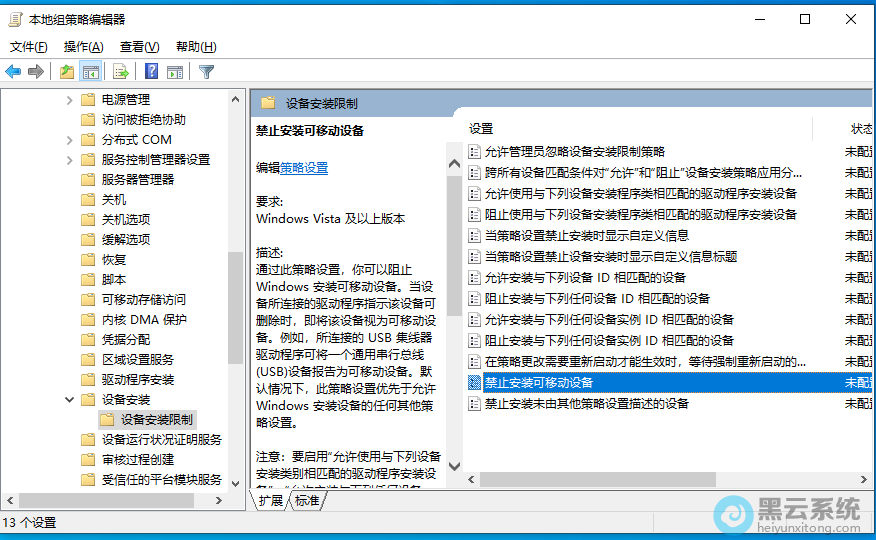This screenshot has width=876, height=540.
Task: Expand the 电源管理 tree node
Action: pyautogui.click(x=70, y=100)
